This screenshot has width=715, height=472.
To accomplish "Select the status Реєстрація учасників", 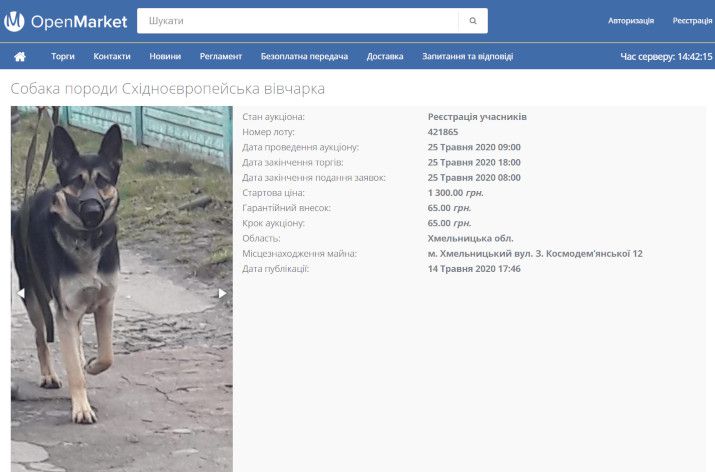I will tap(477, 117).
